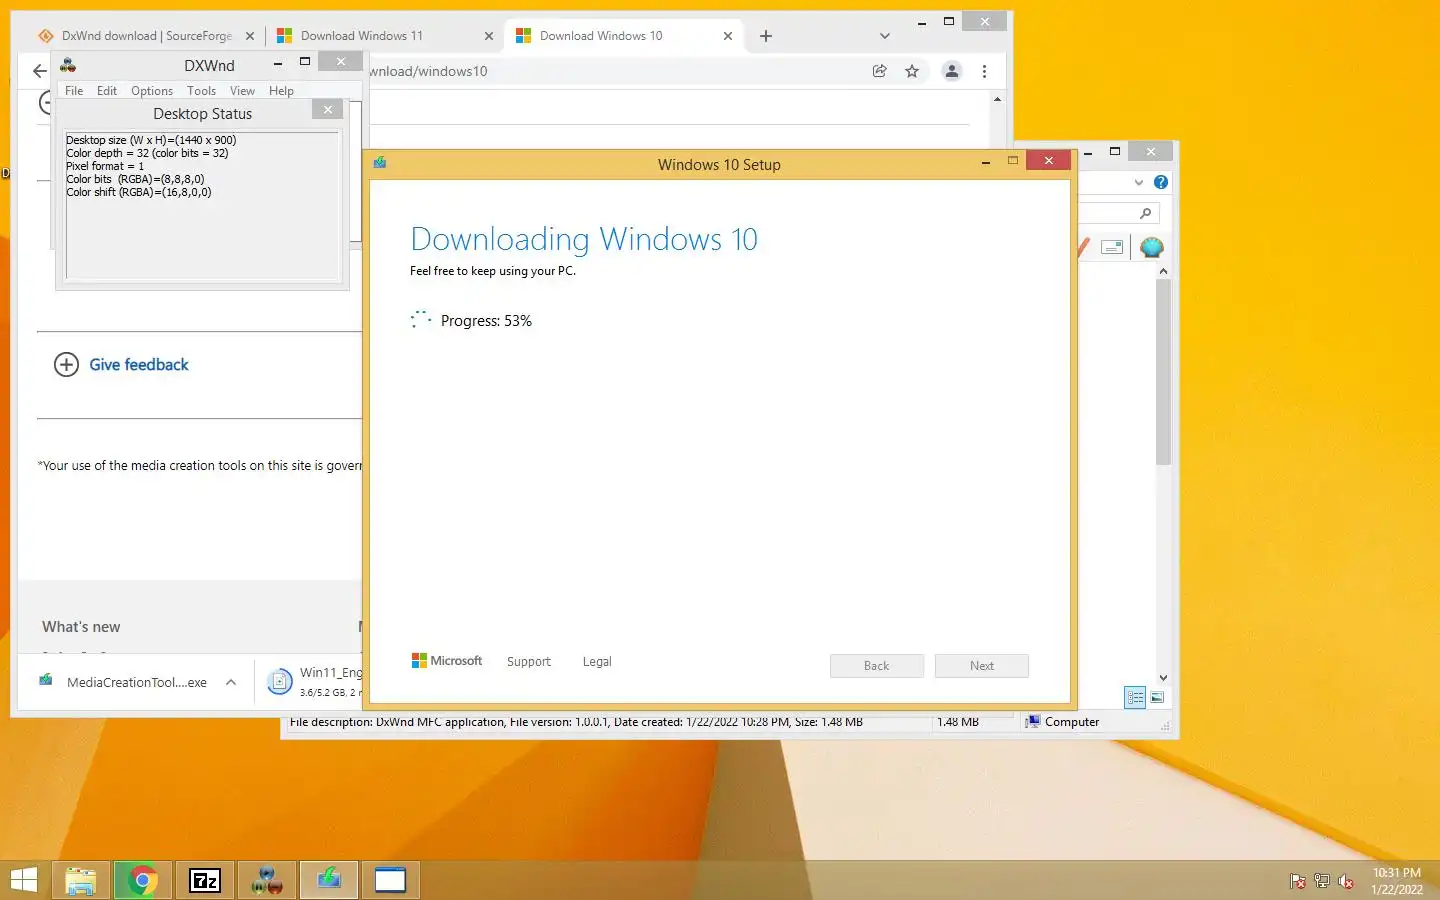This screenshot has width=1440, height=900.
Task: Open the Chrome profile icon
Action: click(x=952, y=71)
